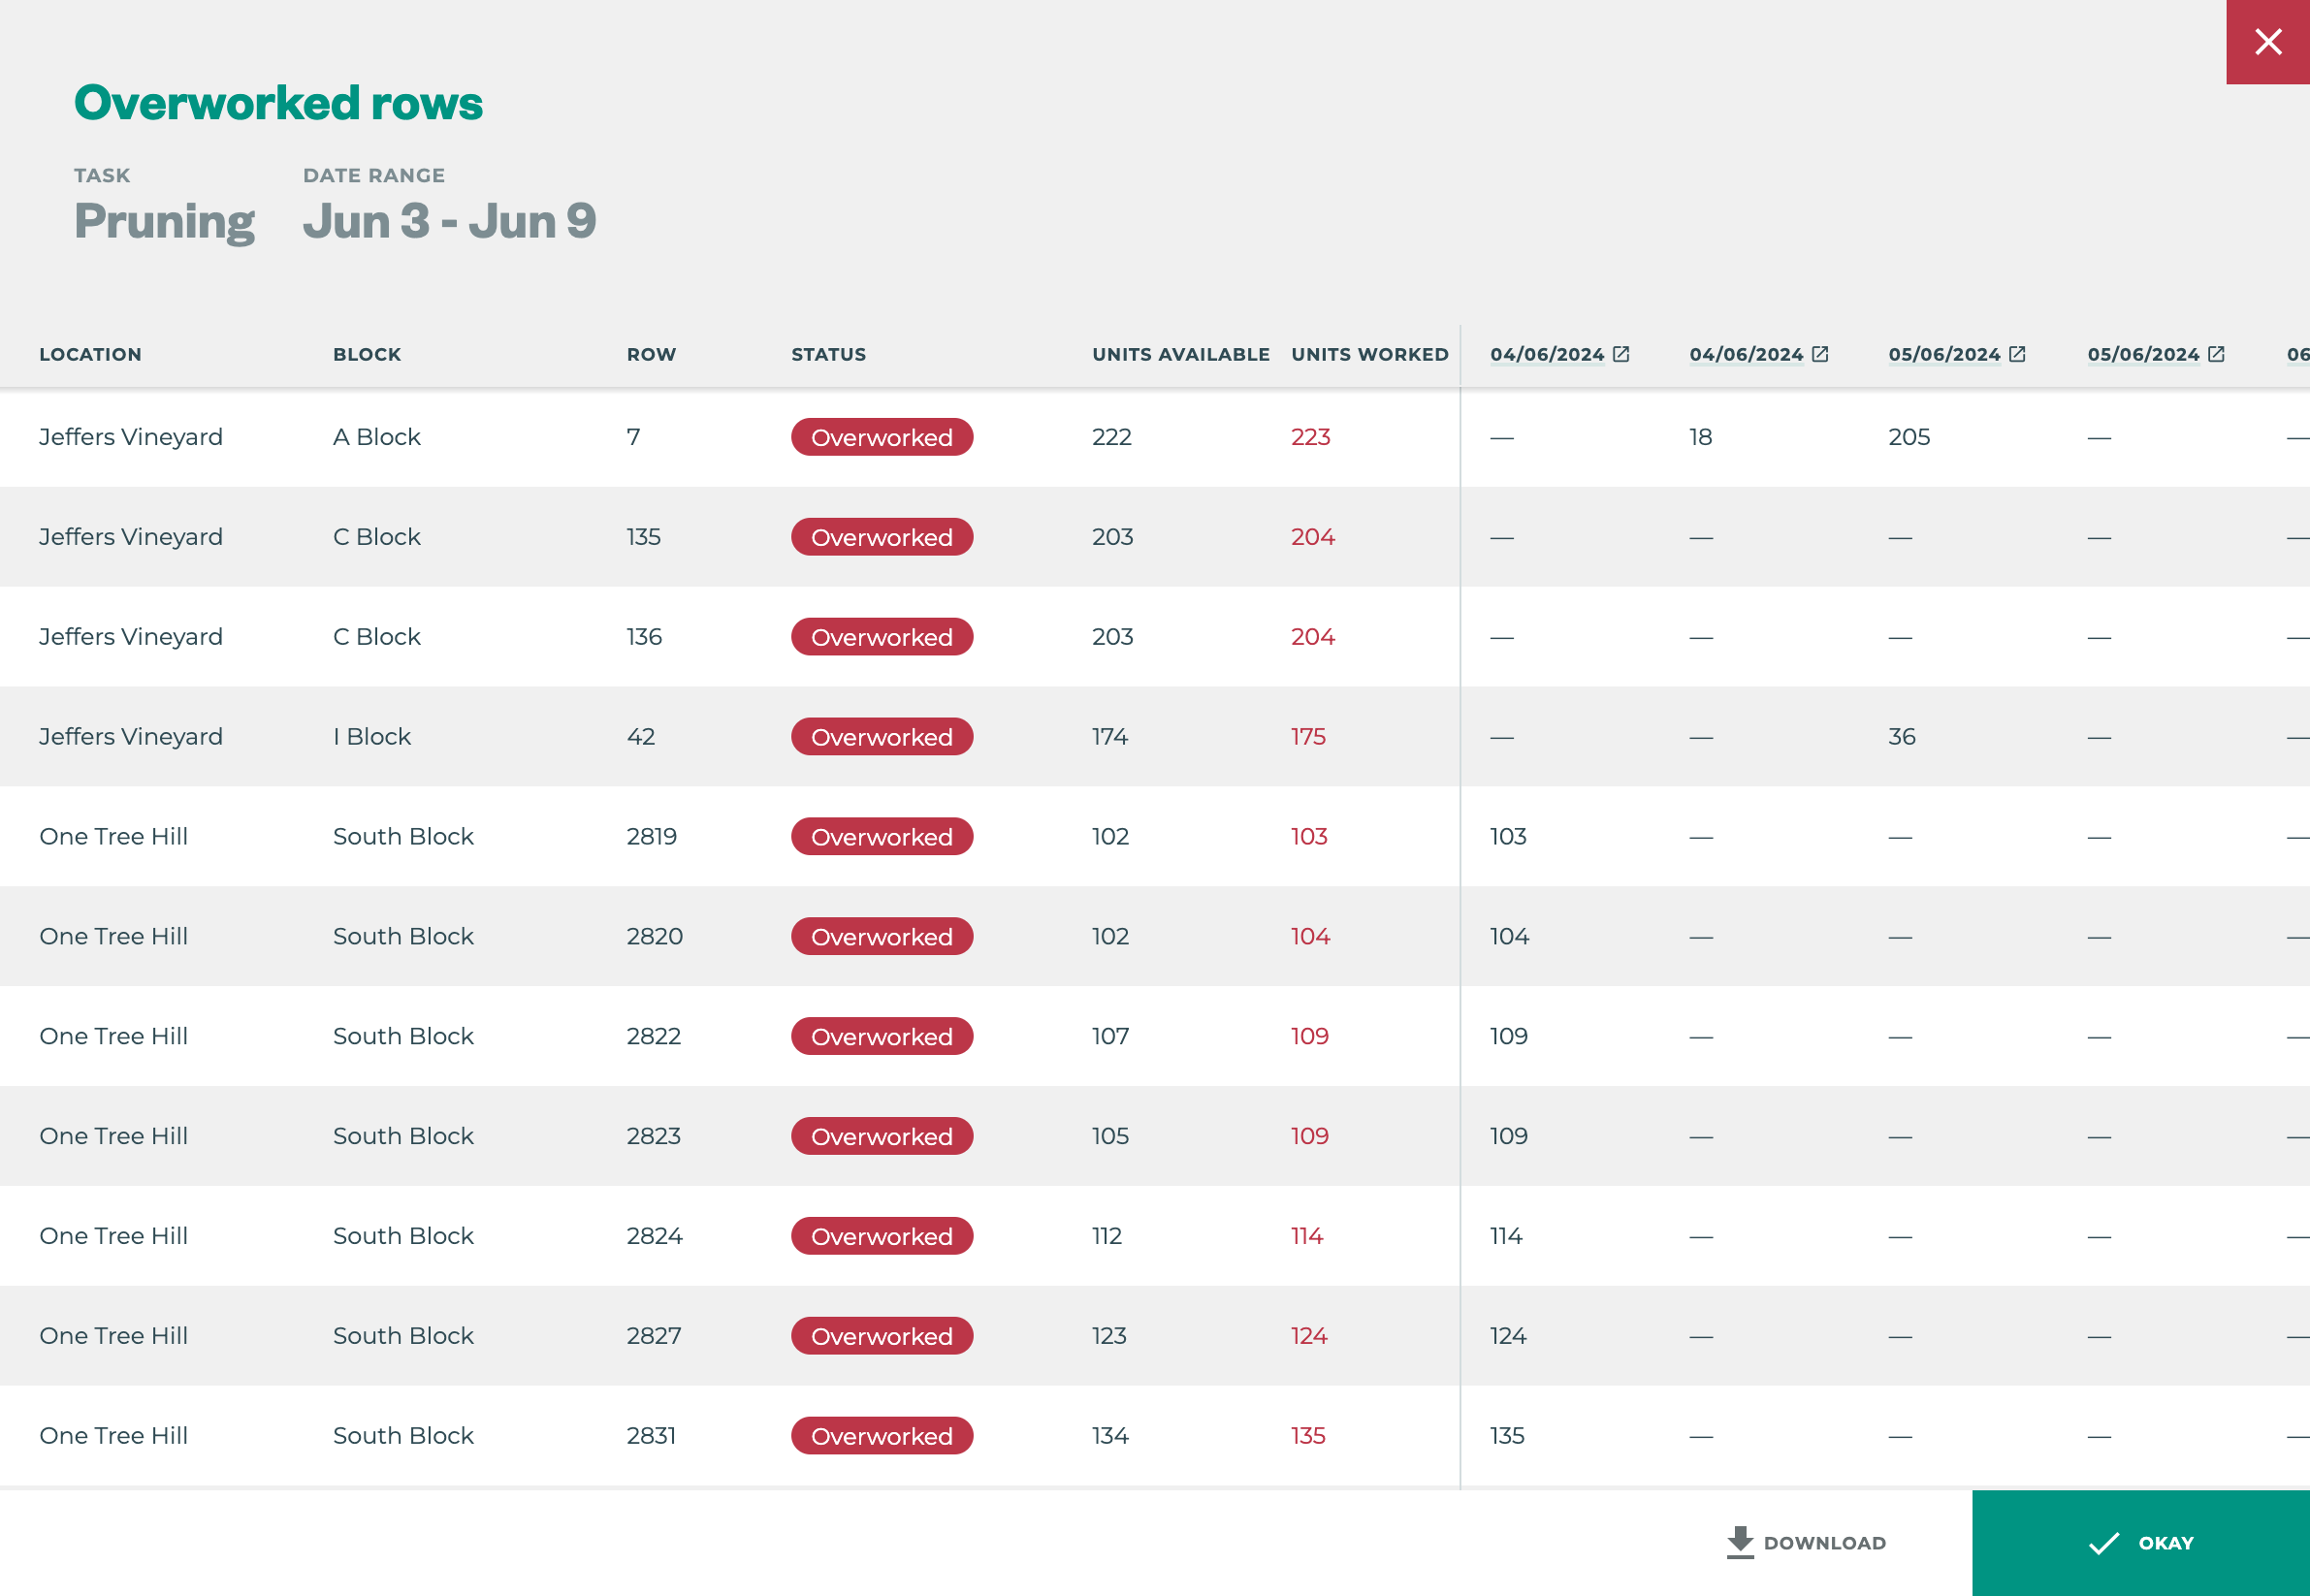Click the Jun 3 - Jun 9 date range

450,221
